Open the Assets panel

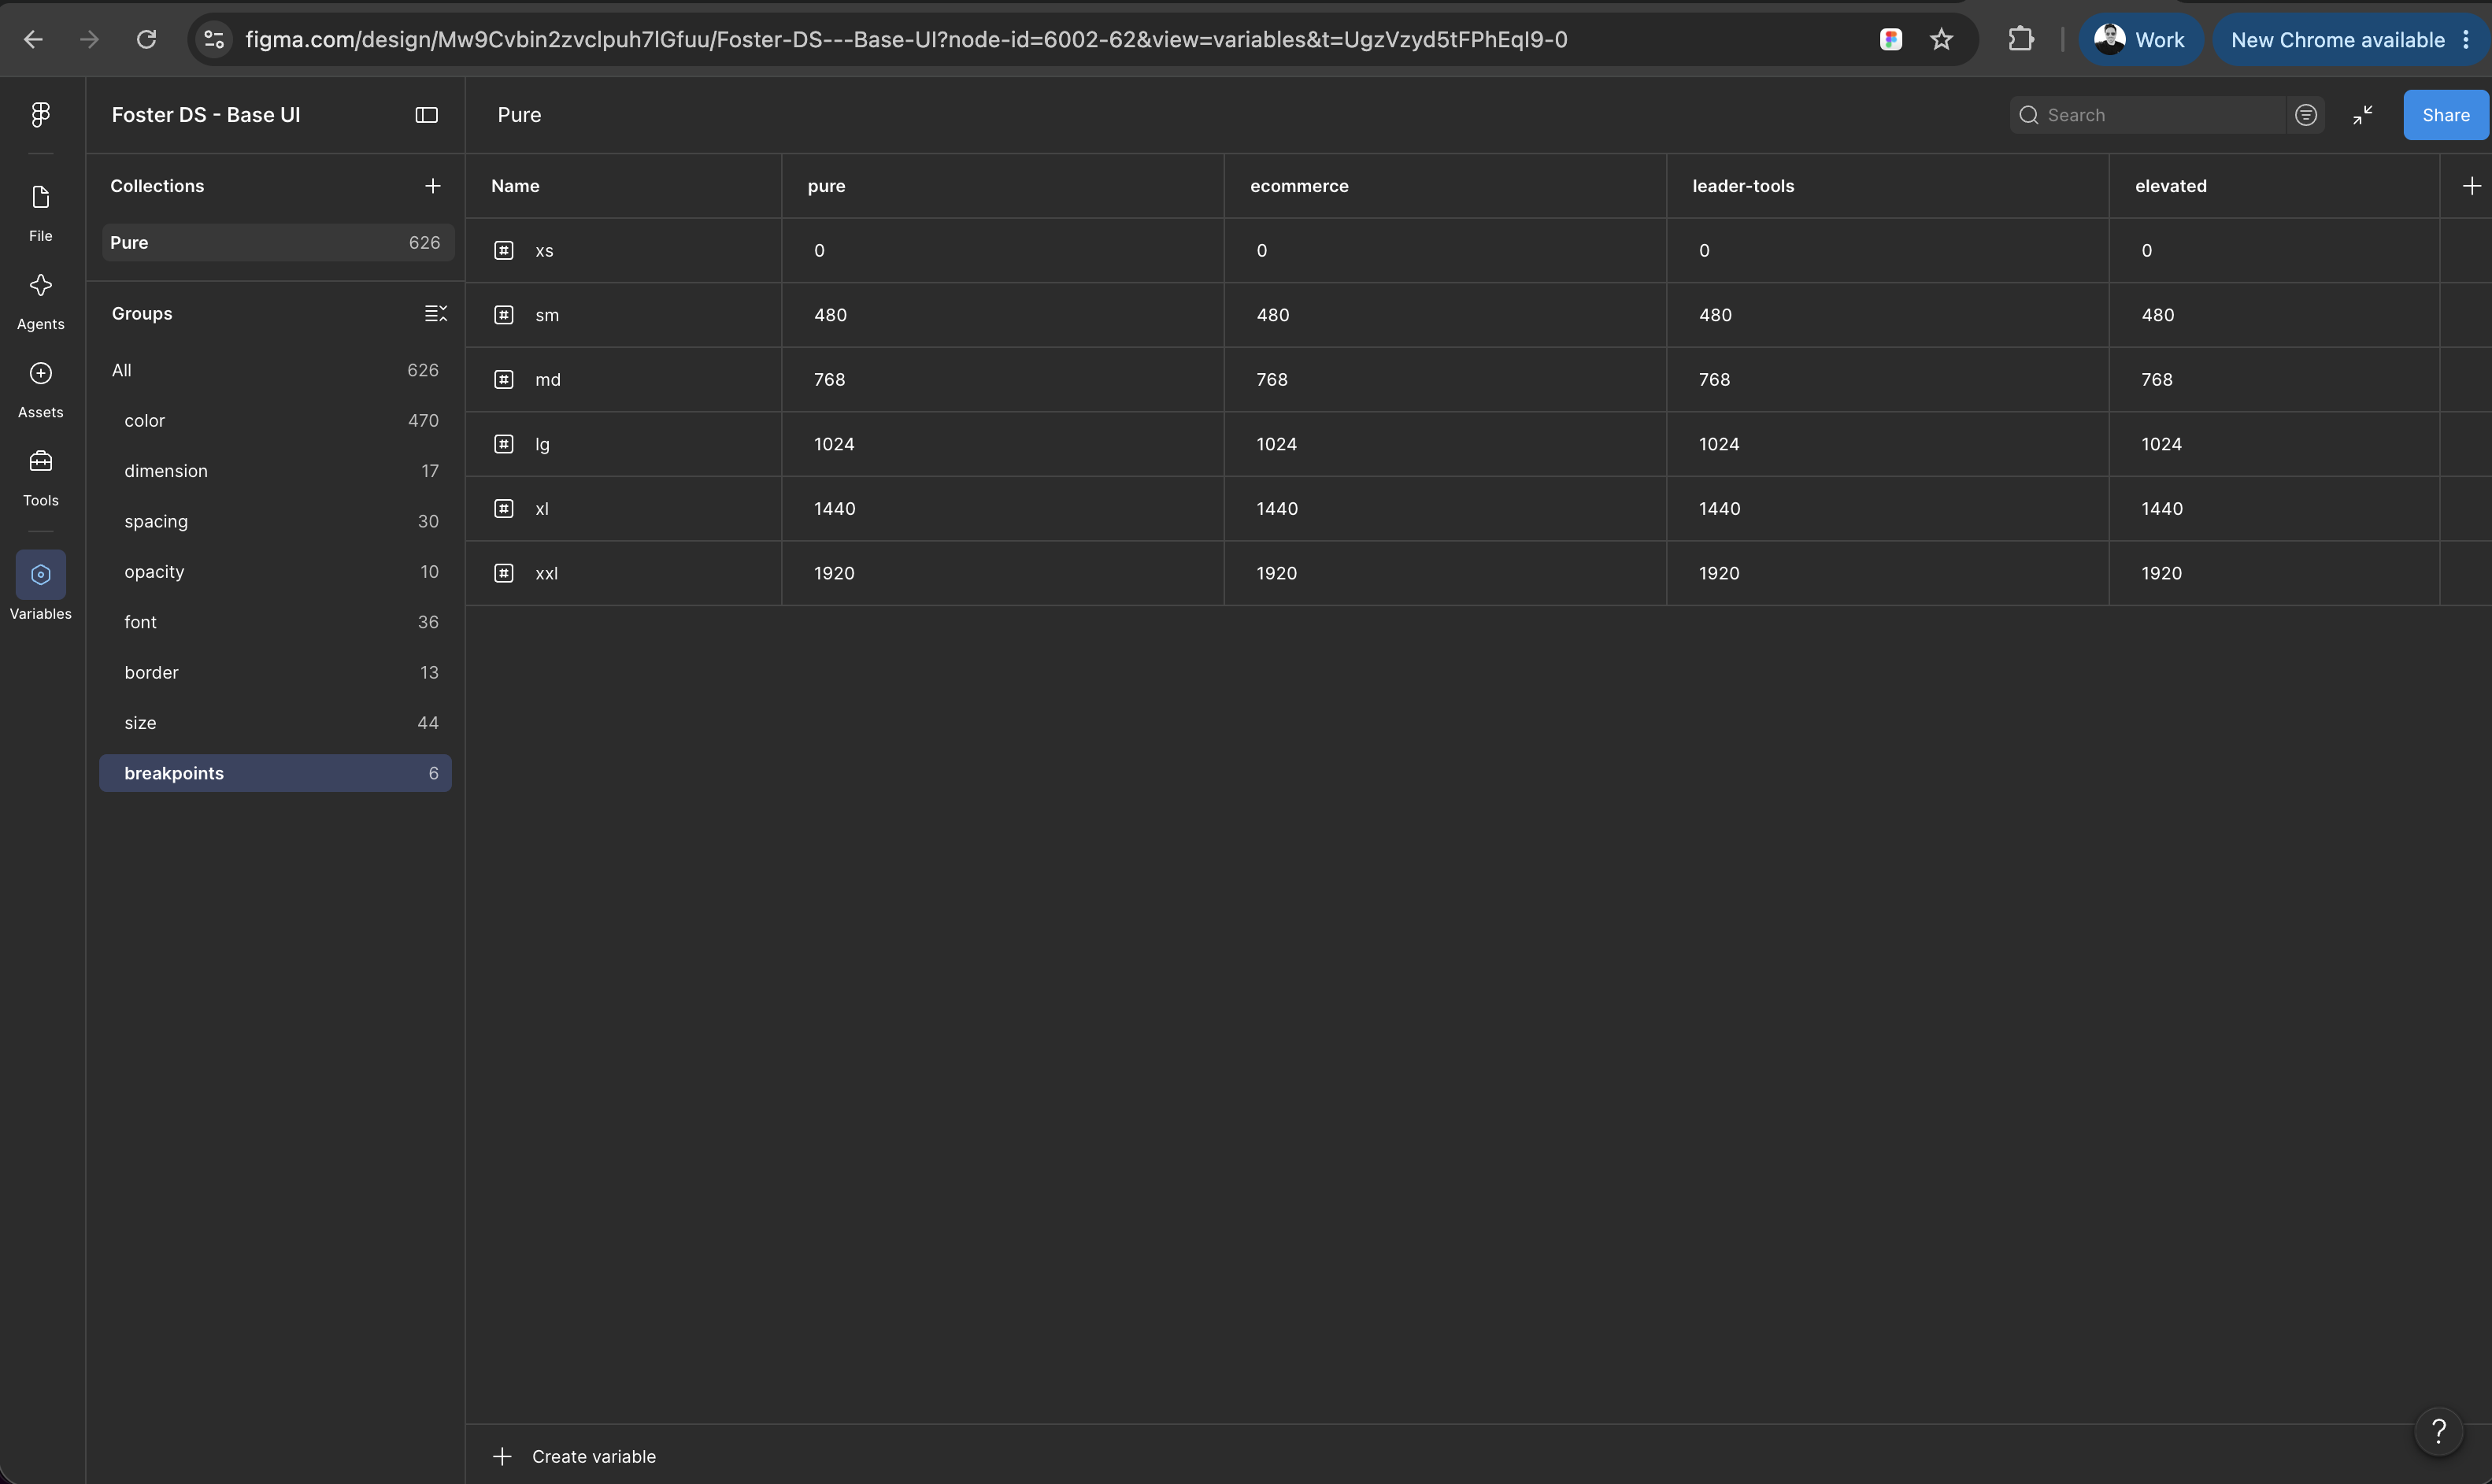coord(40,388)
